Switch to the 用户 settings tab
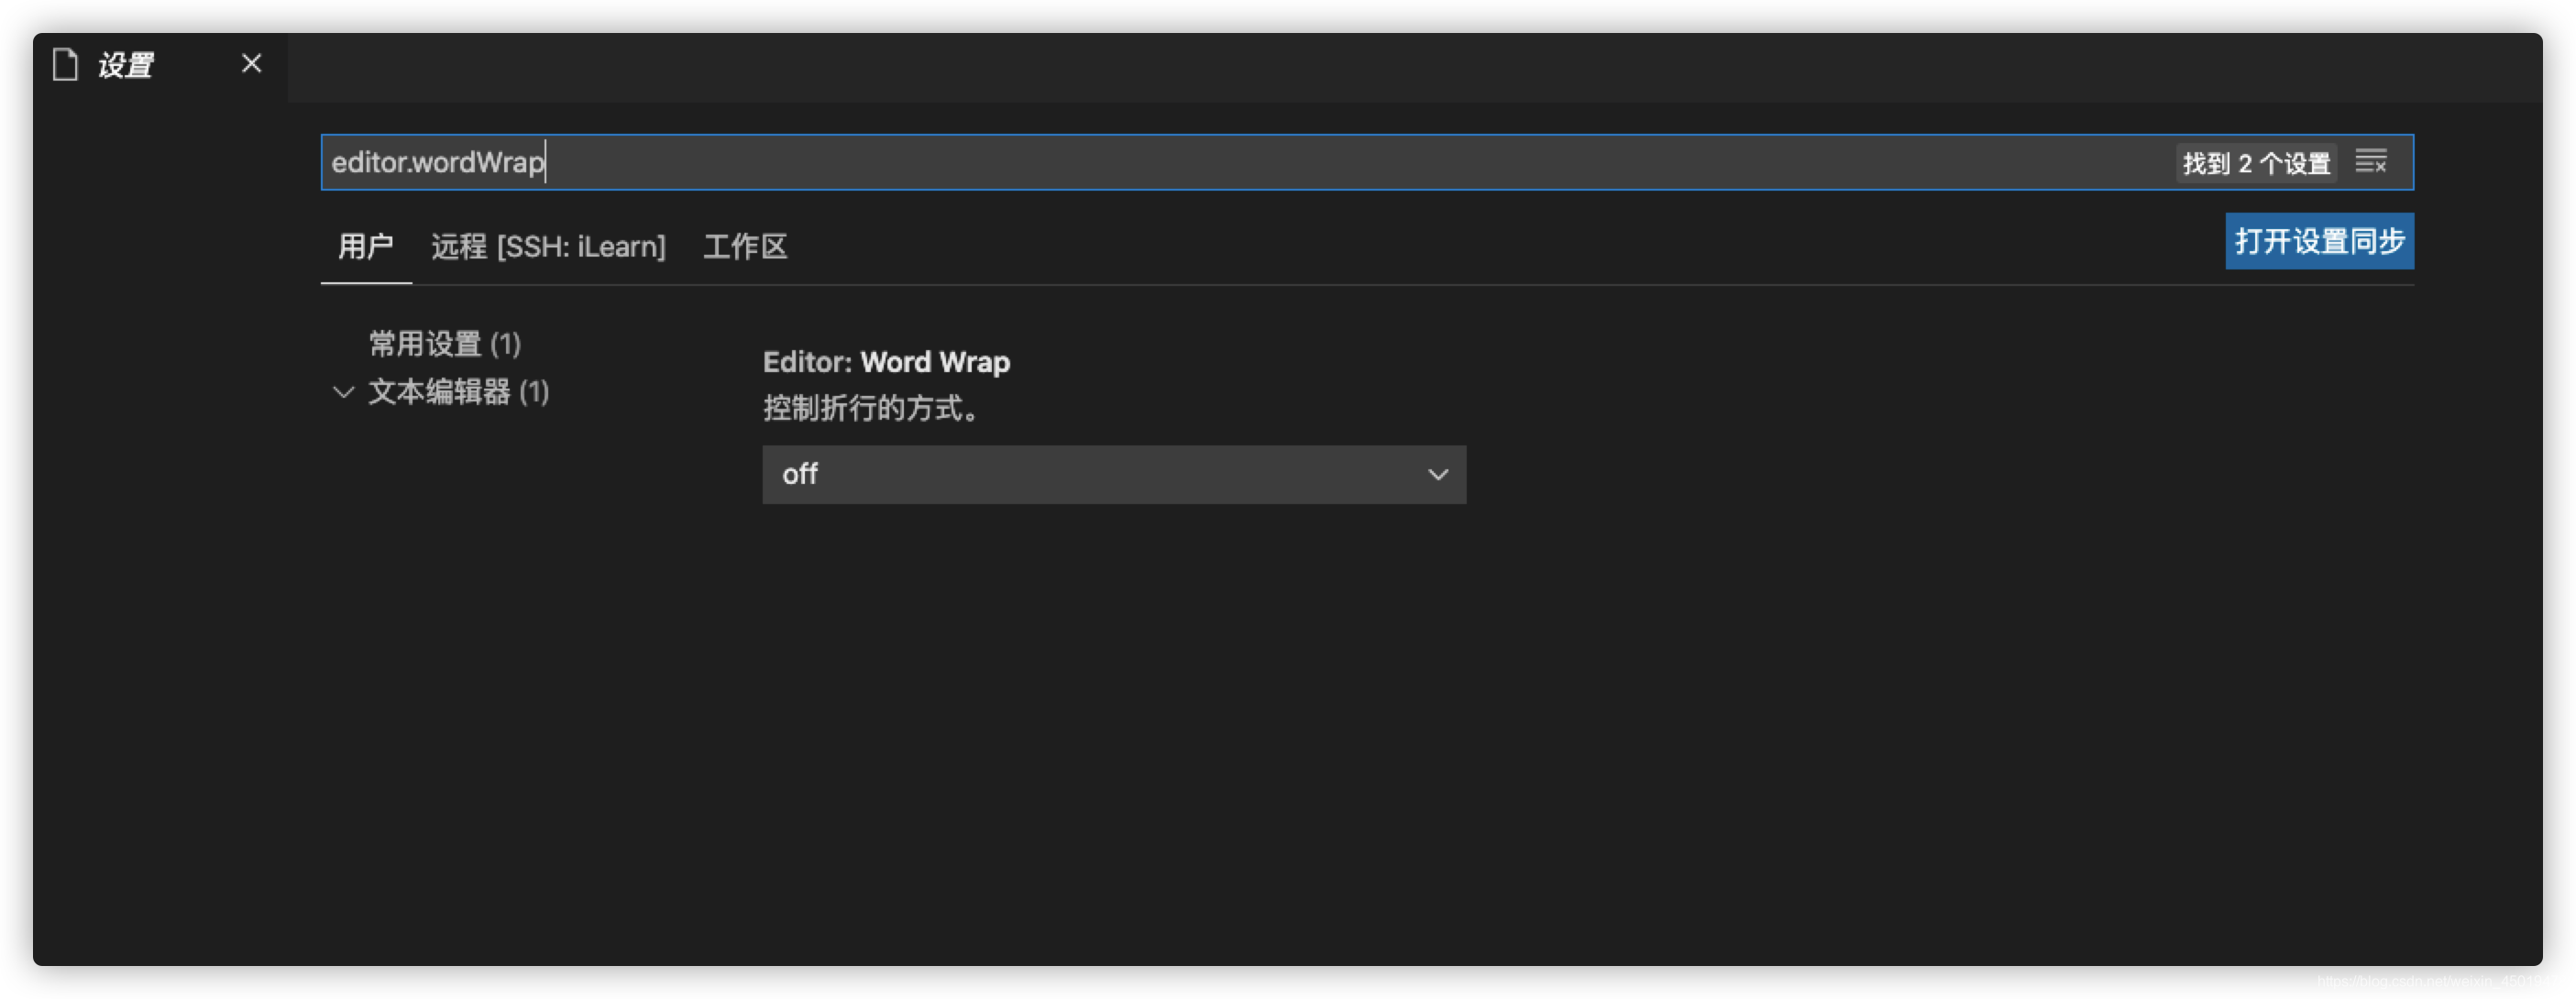Screen dimensions: 2576x999 tap(366, 246)
